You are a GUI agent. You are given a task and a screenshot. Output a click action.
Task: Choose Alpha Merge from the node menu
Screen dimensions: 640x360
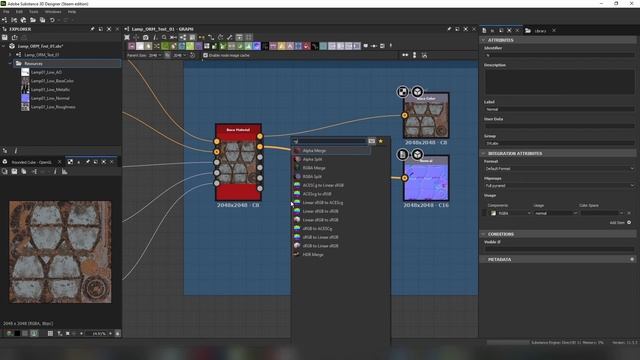(x=331, y=151)
